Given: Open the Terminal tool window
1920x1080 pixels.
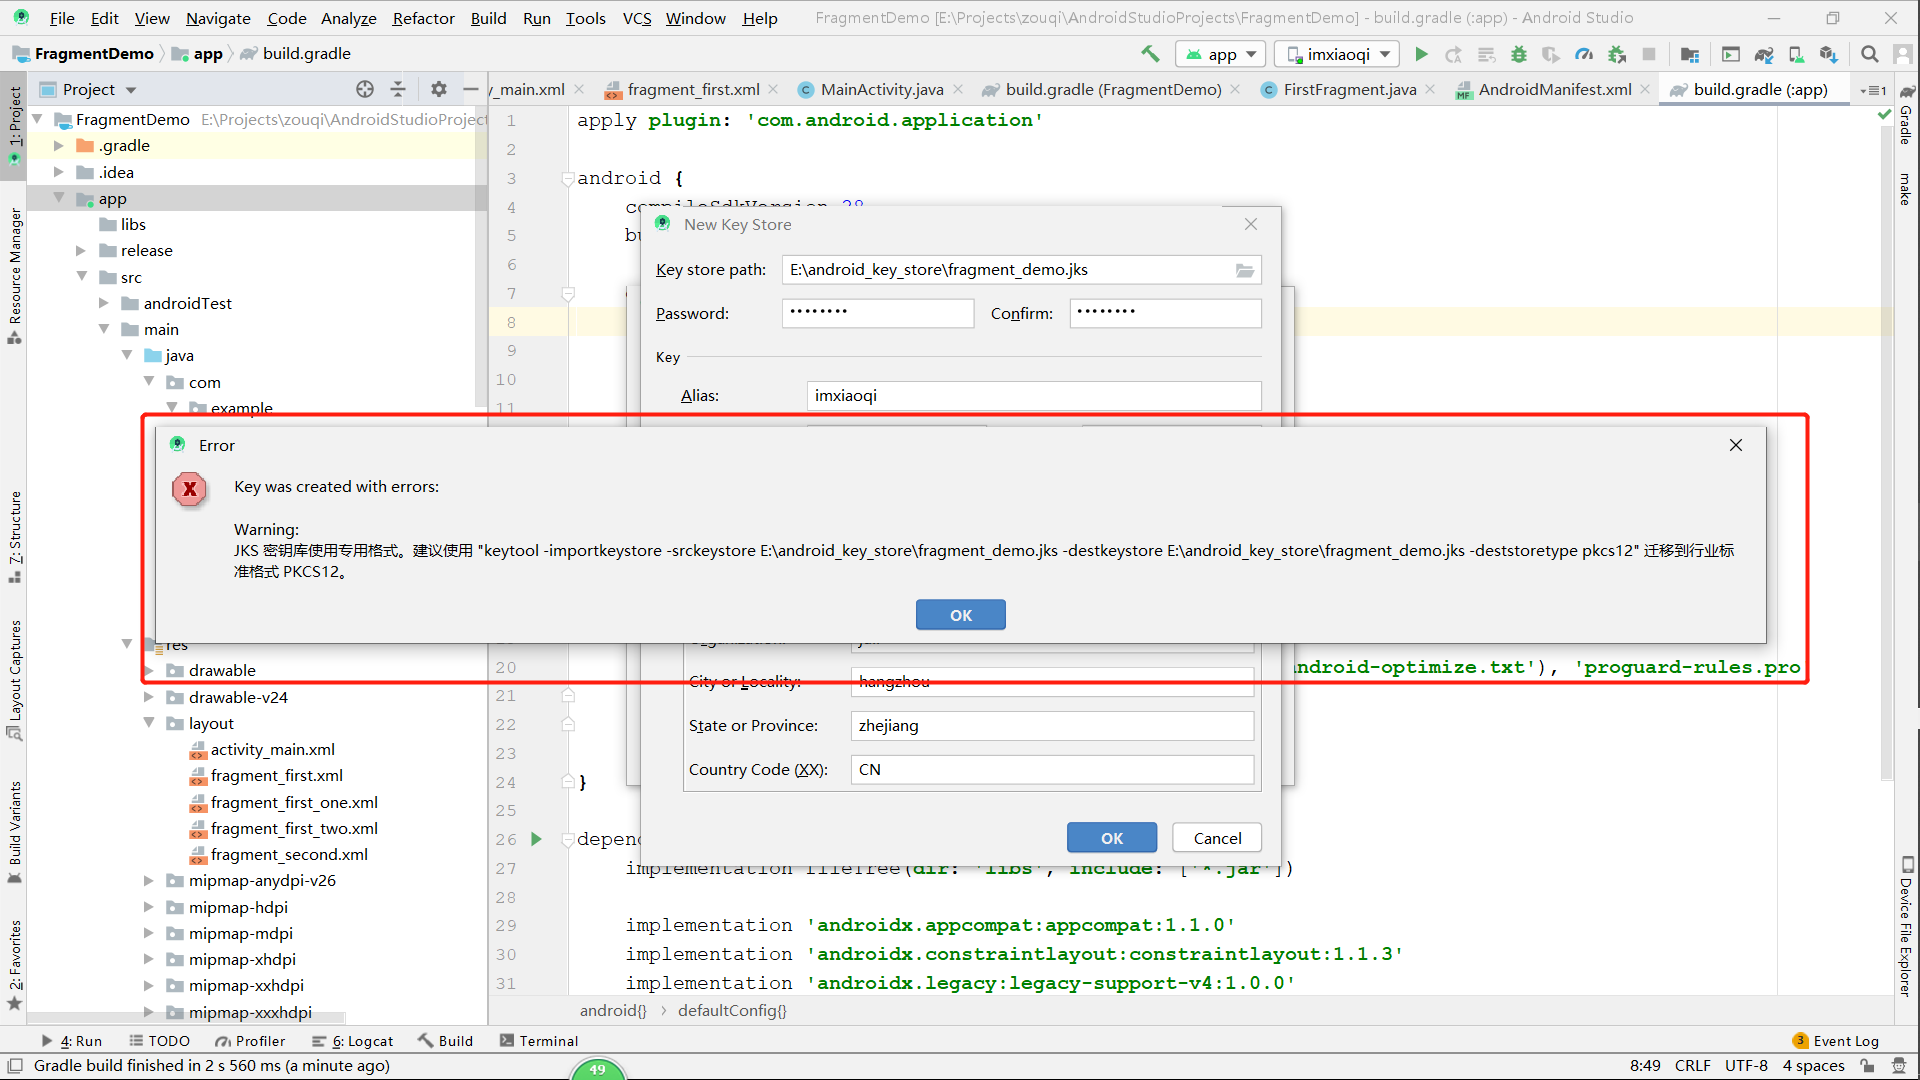Looking at the screenshot, I should click(x=539, y=1041).
